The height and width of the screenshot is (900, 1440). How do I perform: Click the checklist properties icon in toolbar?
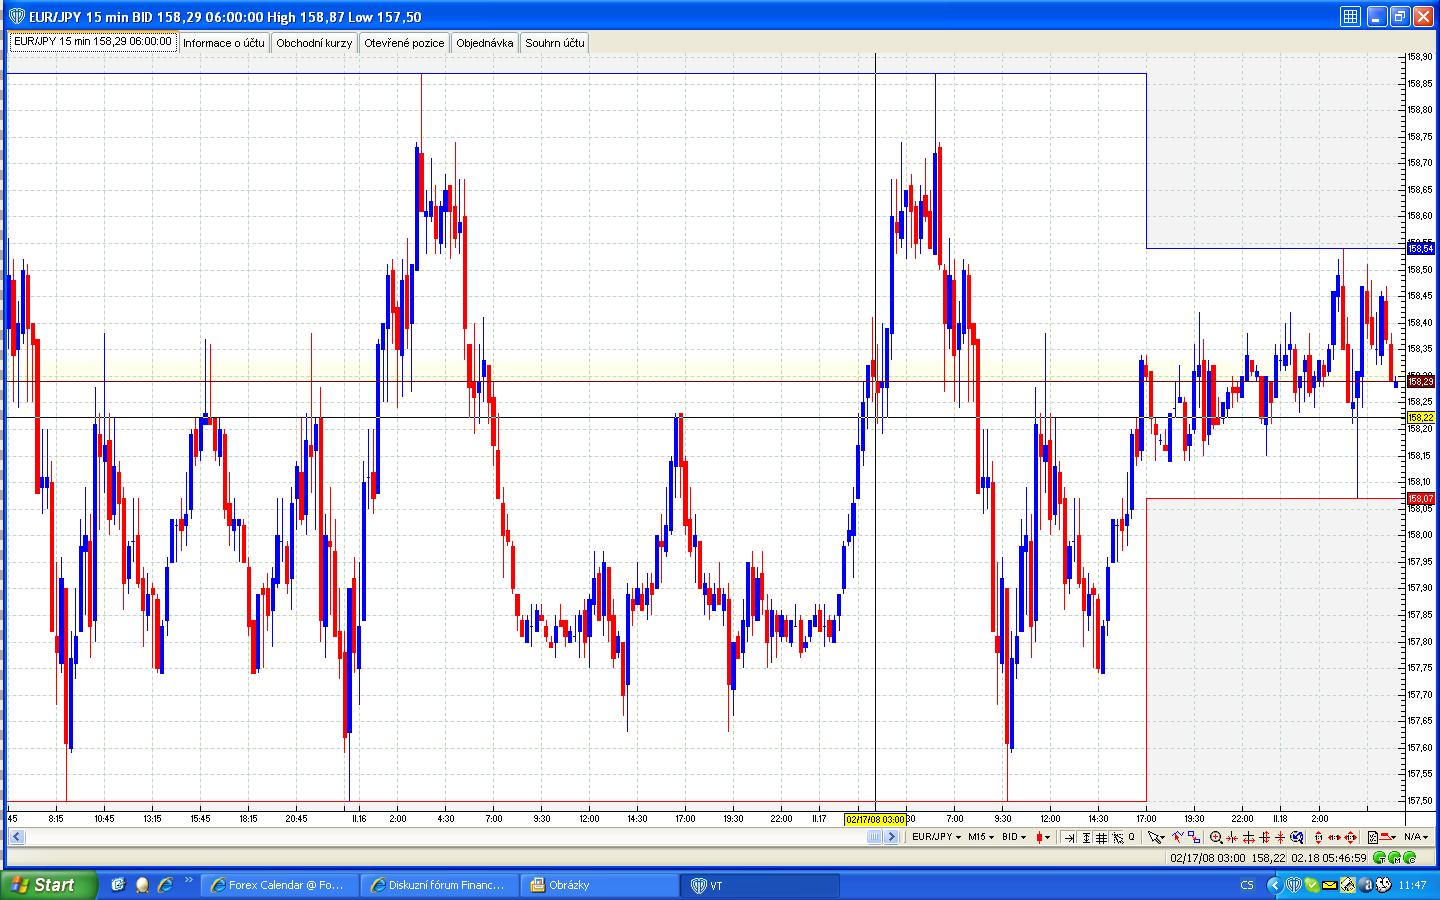point(1373,837)
